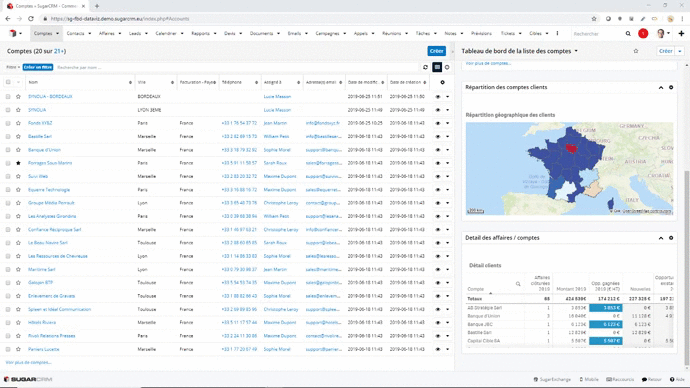690x388 pixels.
Task: Check the Bastille Sarl row checkbox
Action: (x=8, y=136)
